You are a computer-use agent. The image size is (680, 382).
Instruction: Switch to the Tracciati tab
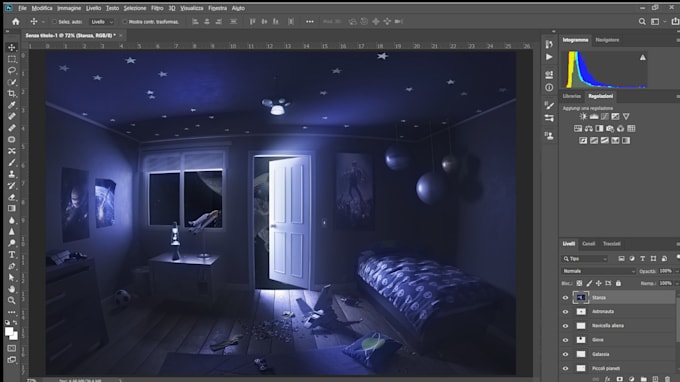pyautogui.click(x=612, y=244)
